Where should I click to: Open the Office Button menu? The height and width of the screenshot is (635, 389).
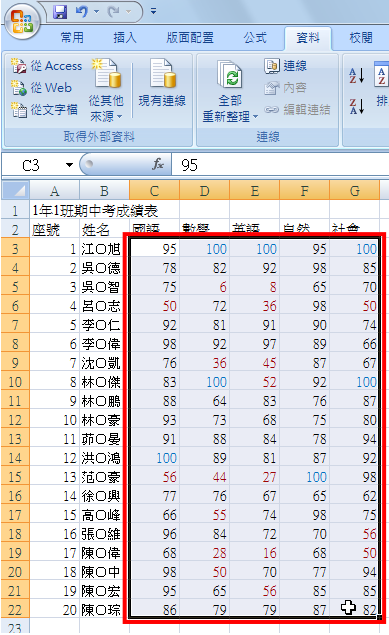click(x=22, y=21)
